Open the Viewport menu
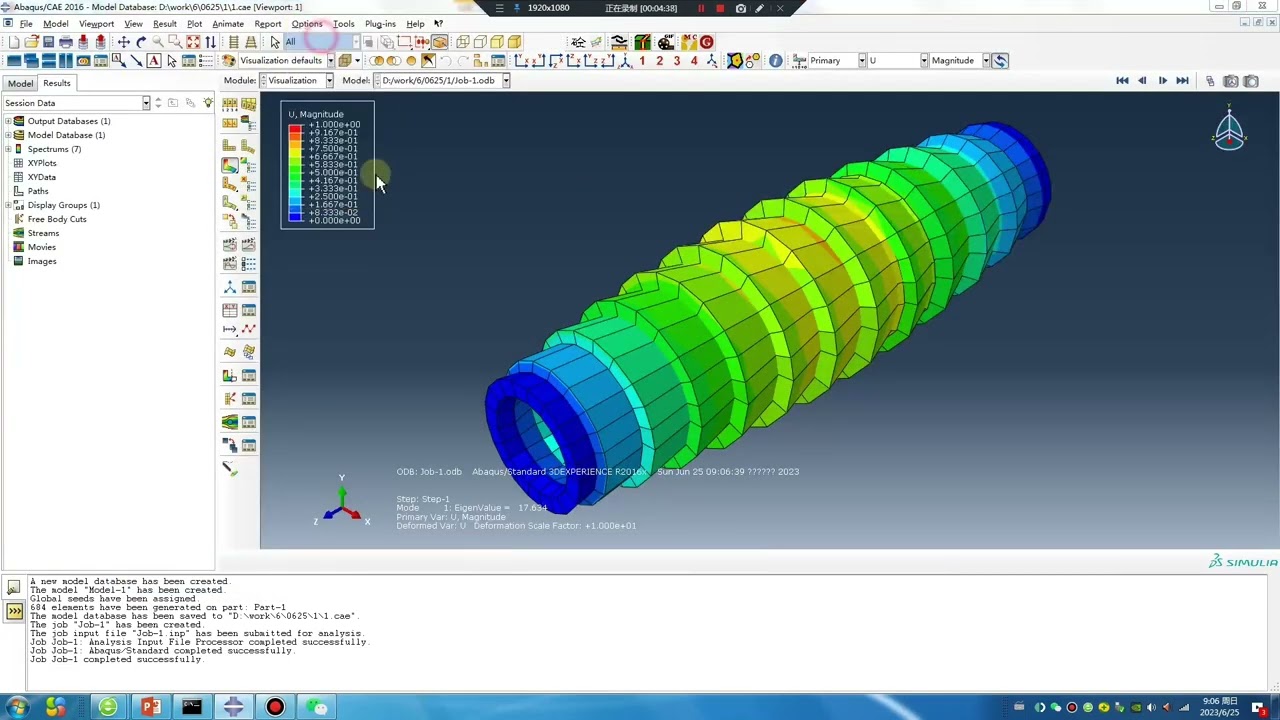1280x720 pixels. [x=96, y=24]
